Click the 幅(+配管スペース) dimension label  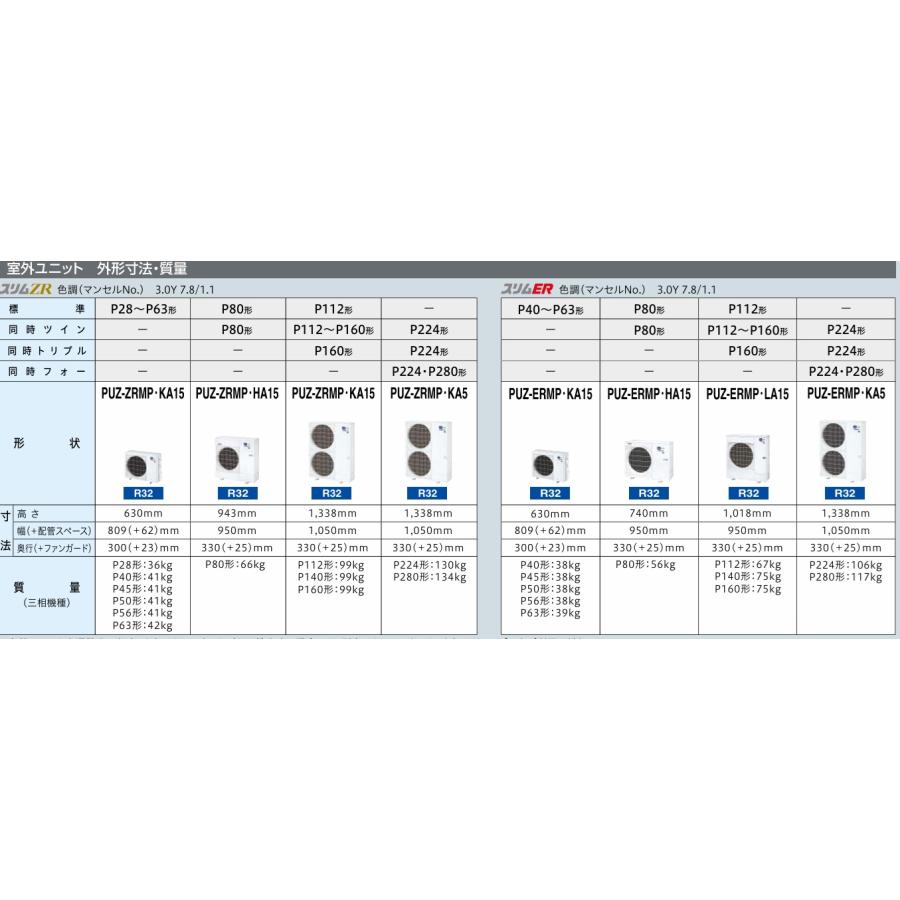54,531
